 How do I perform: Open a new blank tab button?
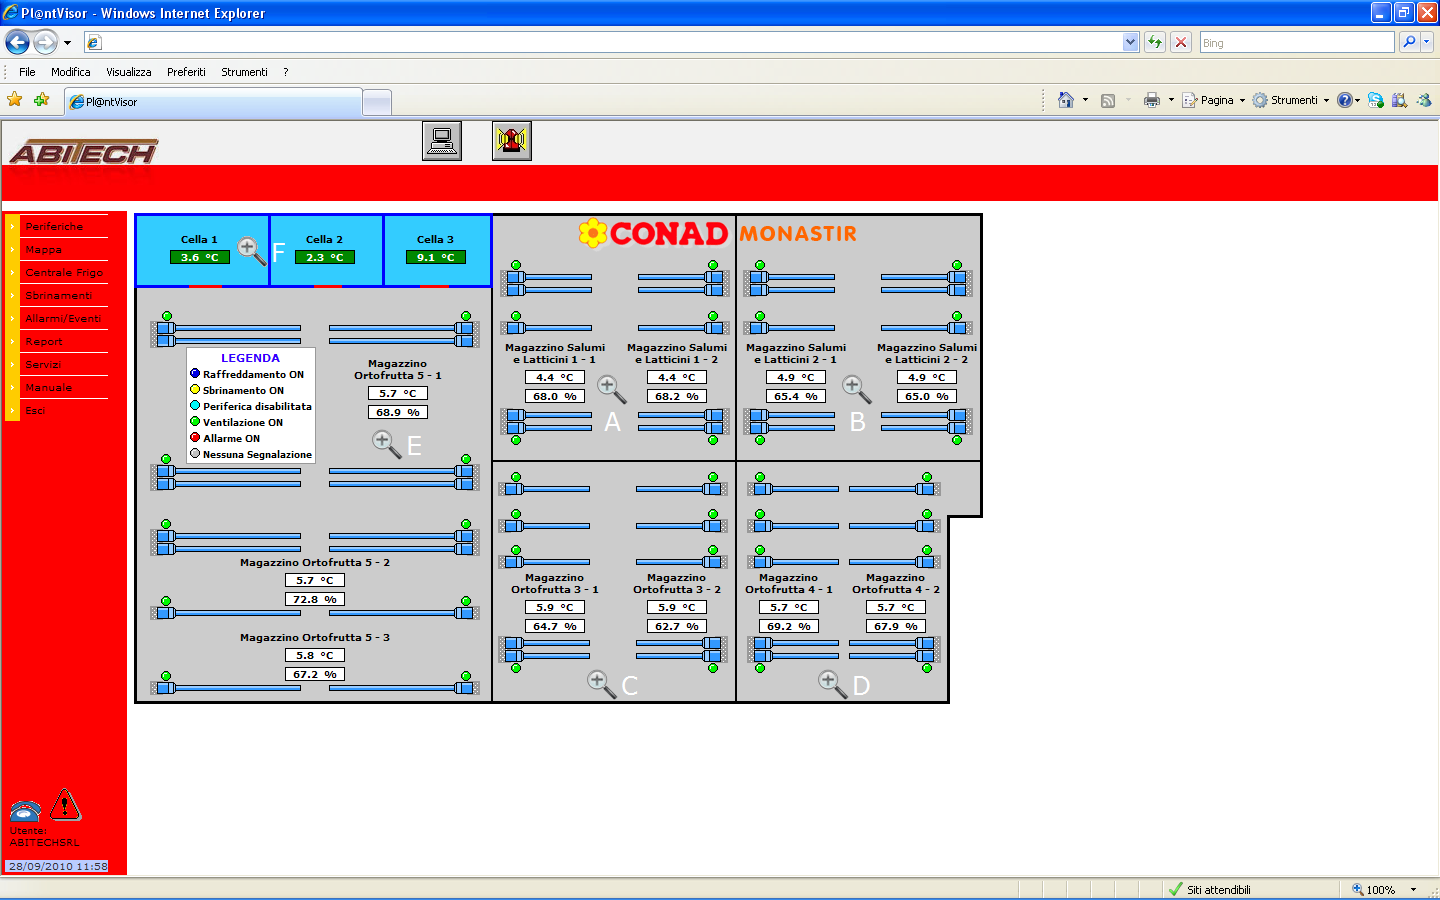[377, 102]
